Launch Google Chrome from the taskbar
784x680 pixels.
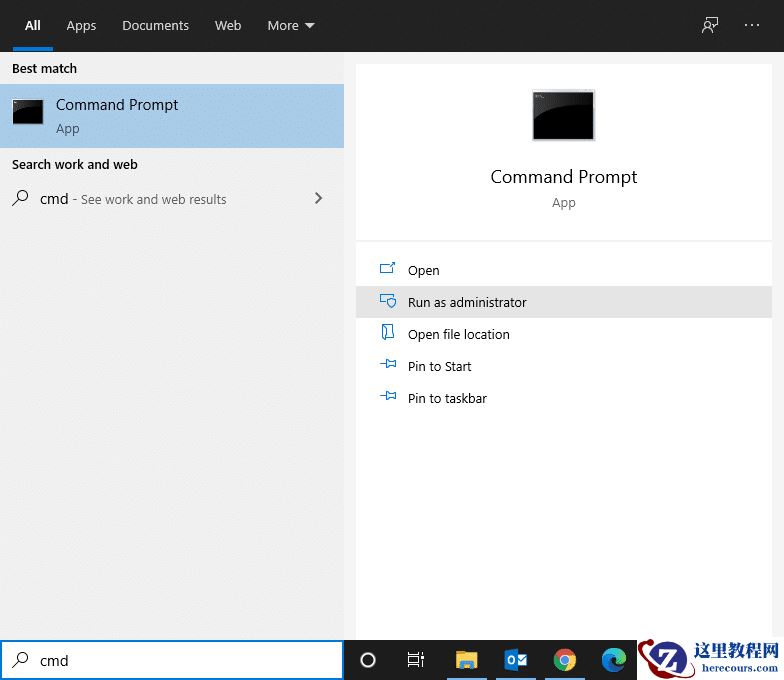pos(565,660)
